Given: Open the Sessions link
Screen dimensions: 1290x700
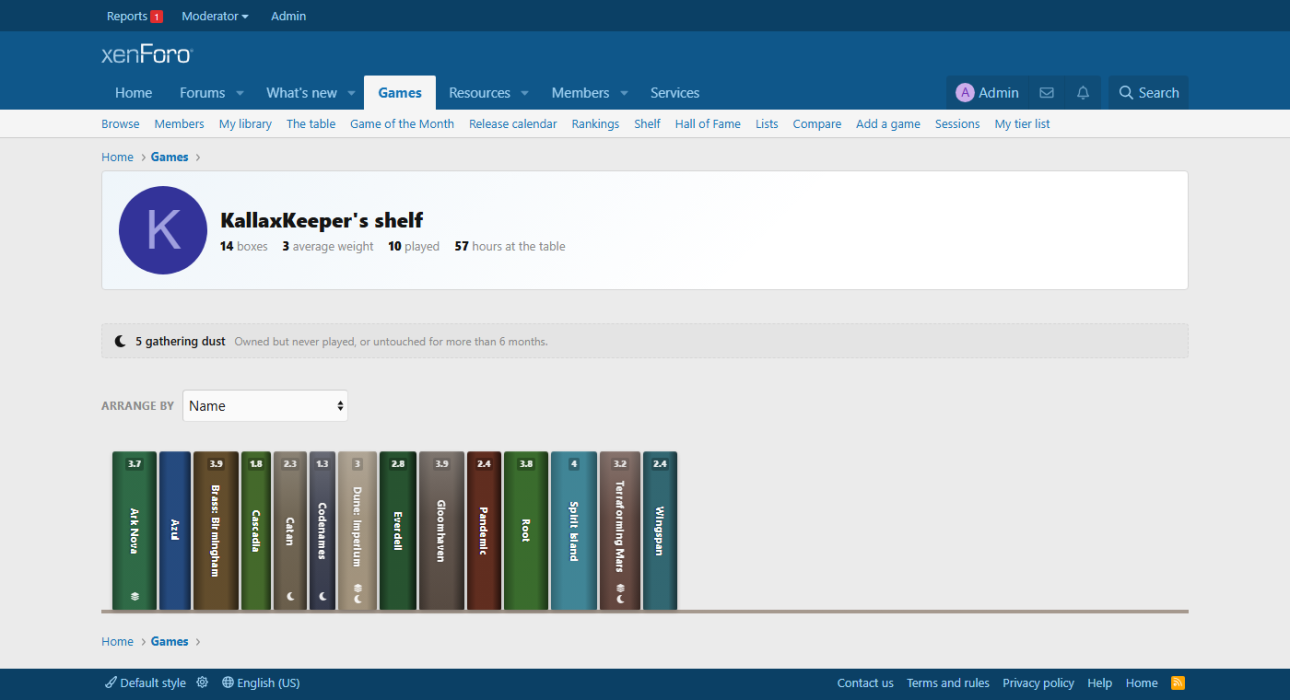Looking at the screenshot, I should 957,124.
